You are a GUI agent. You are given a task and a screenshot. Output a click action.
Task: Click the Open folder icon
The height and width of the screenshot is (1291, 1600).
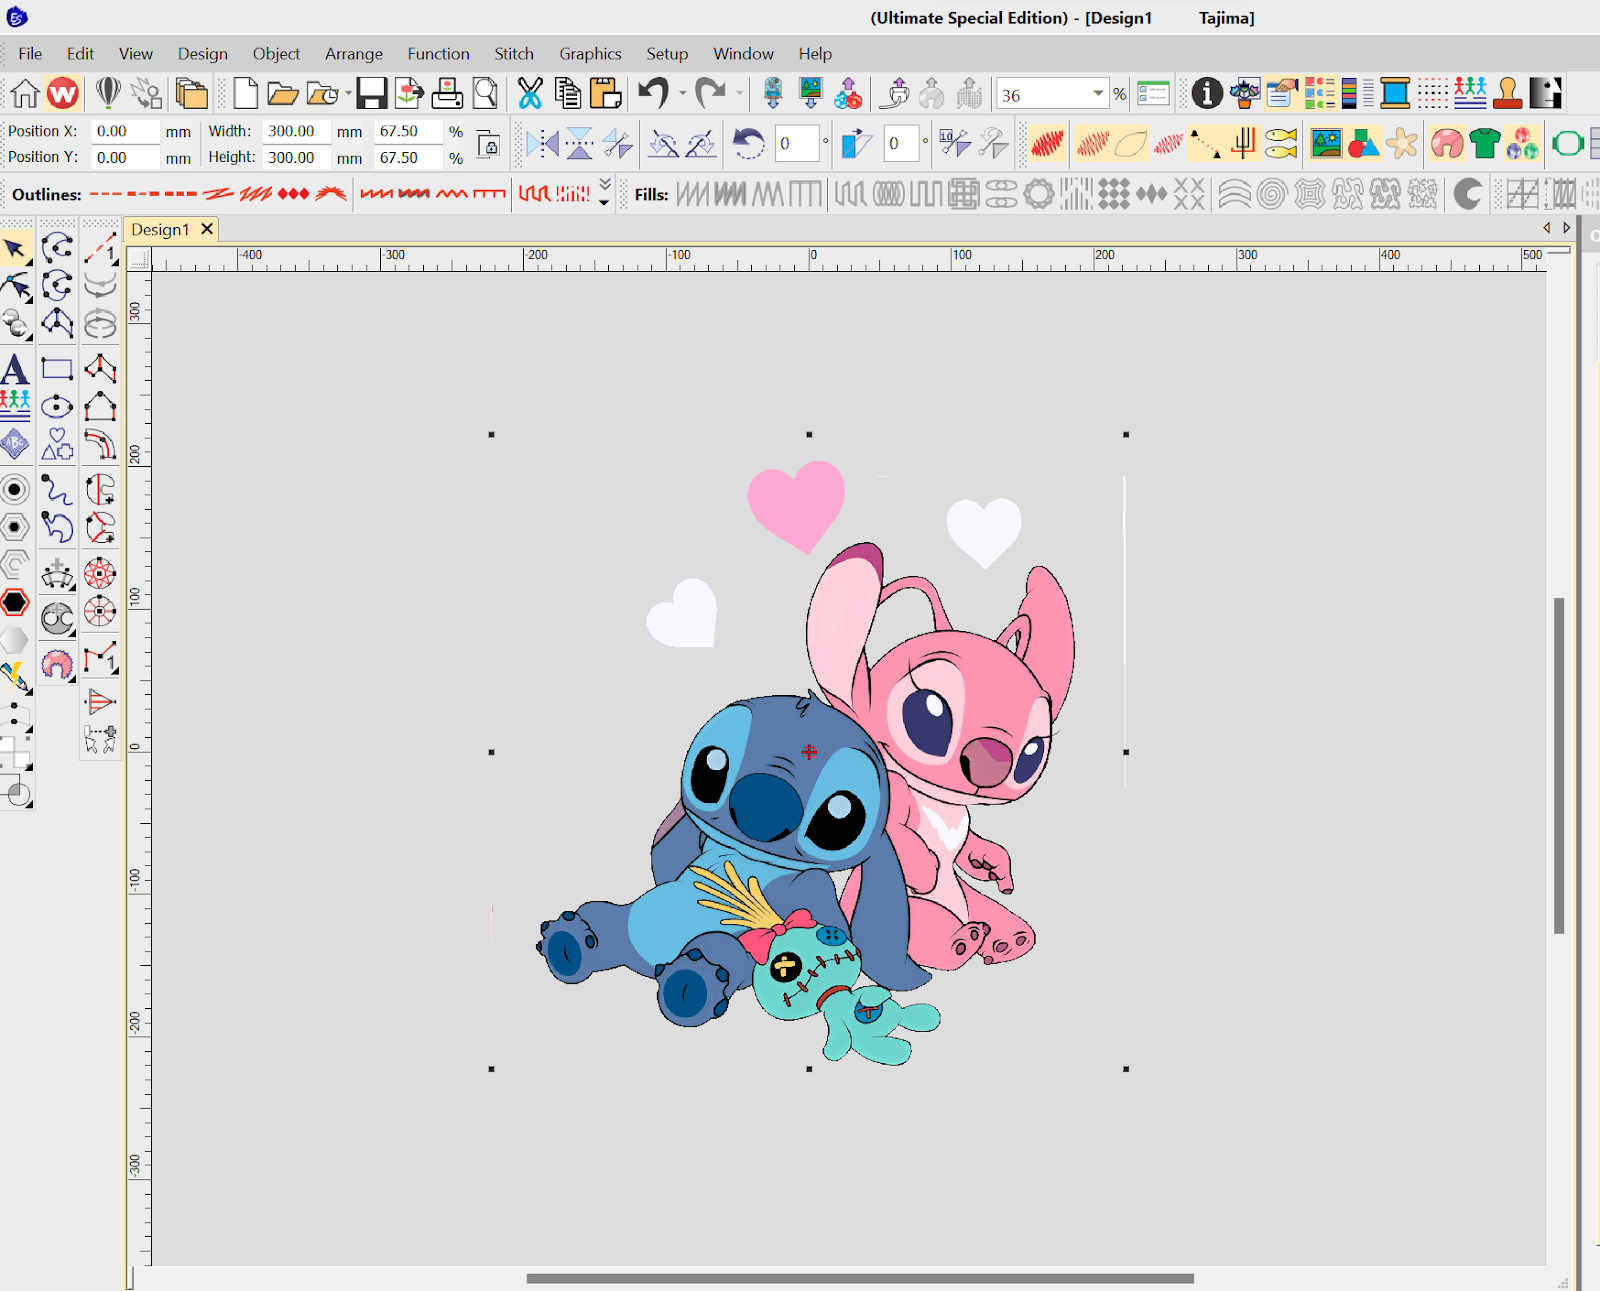(x=283, y=94)
